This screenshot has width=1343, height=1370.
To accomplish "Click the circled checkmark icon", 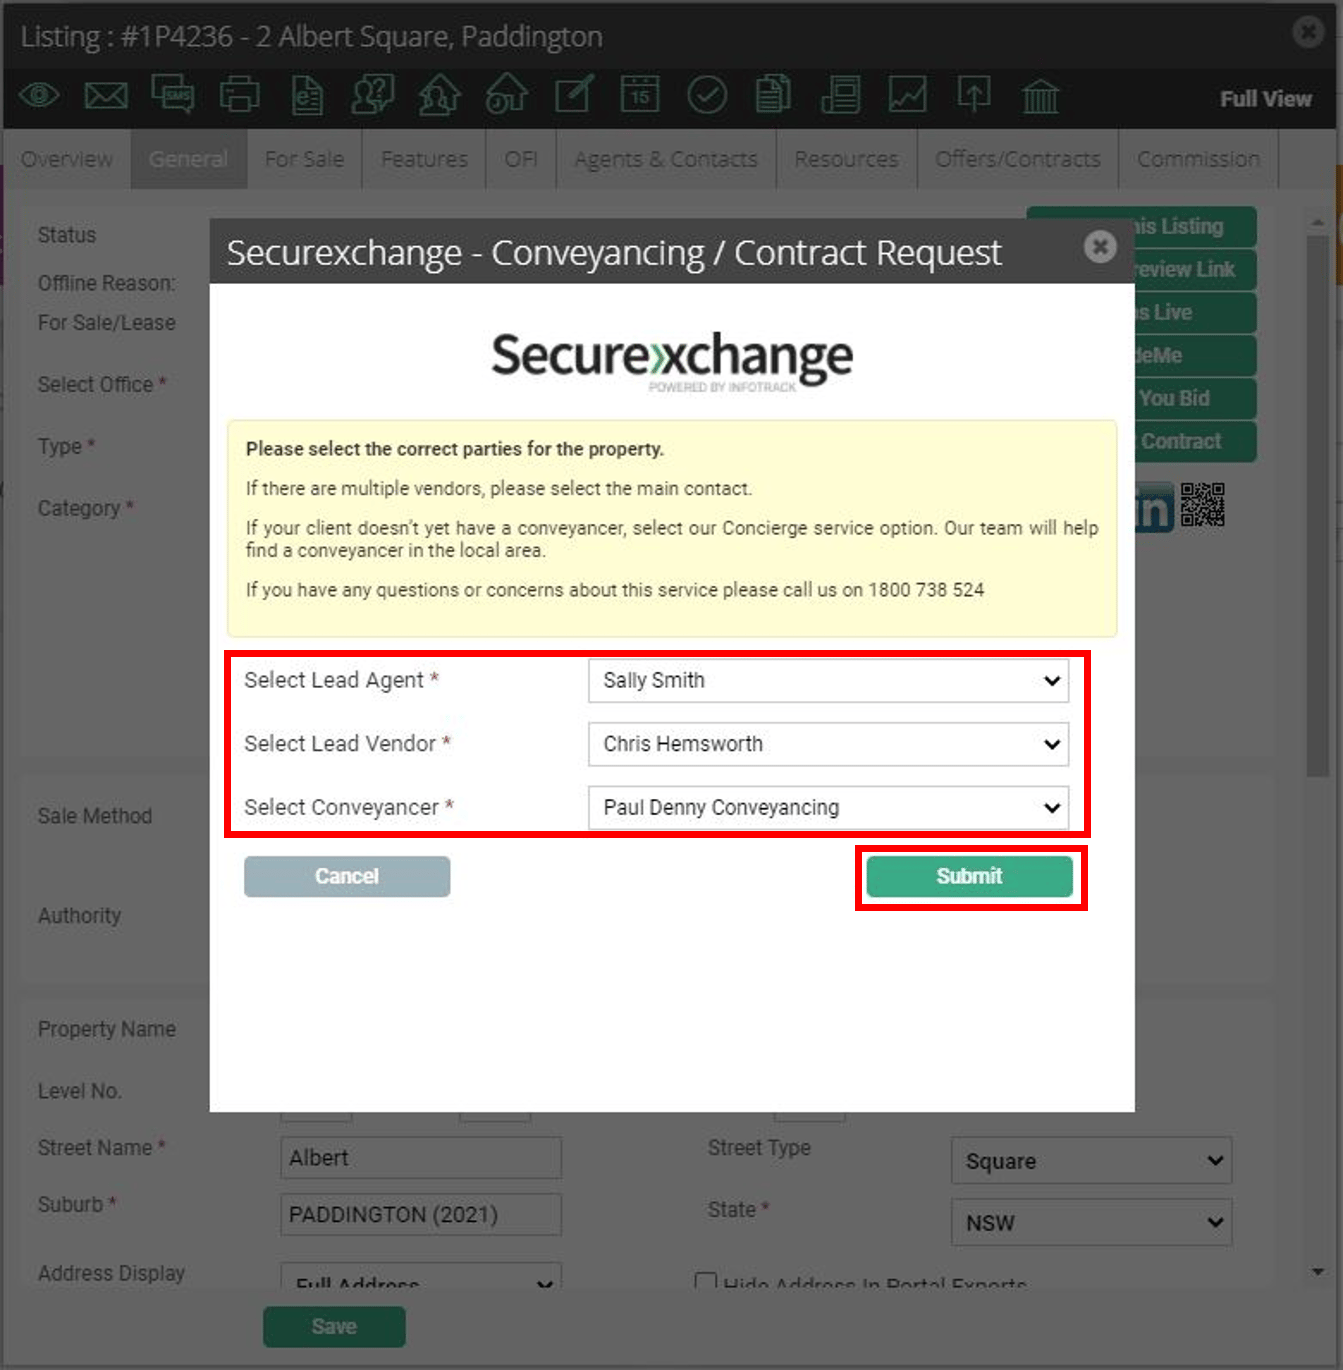I will 707,95.
